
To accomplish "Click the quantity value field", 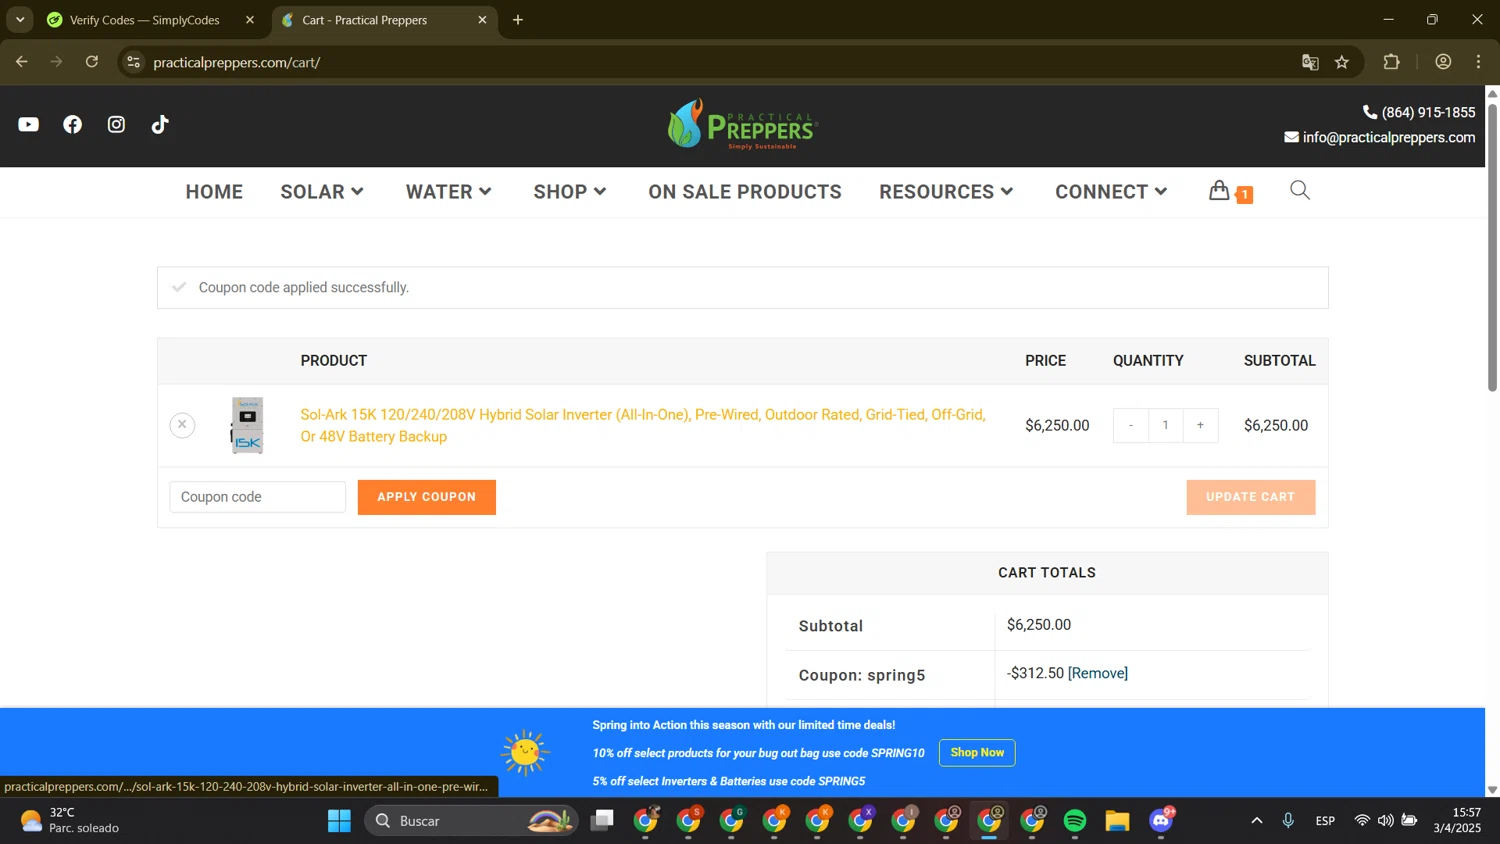I will (1165, 425).
